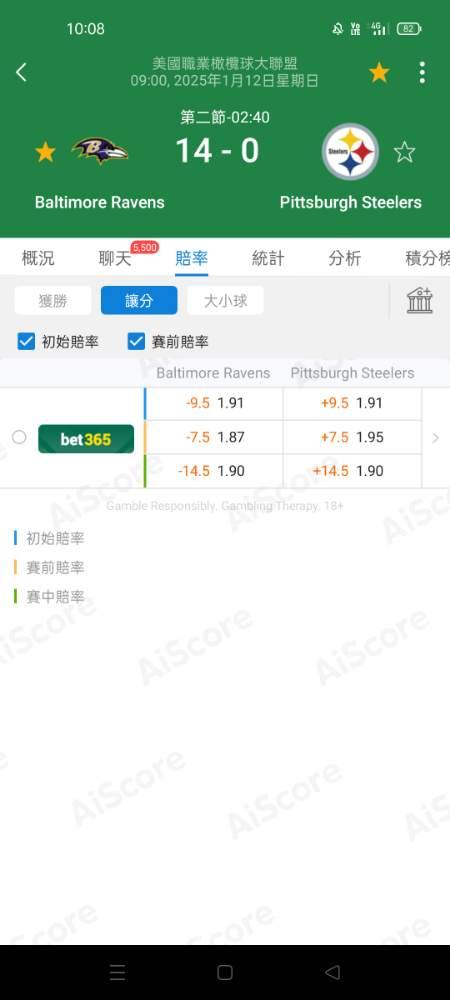Select the 大小球 odds type

[x=226, y=300]
